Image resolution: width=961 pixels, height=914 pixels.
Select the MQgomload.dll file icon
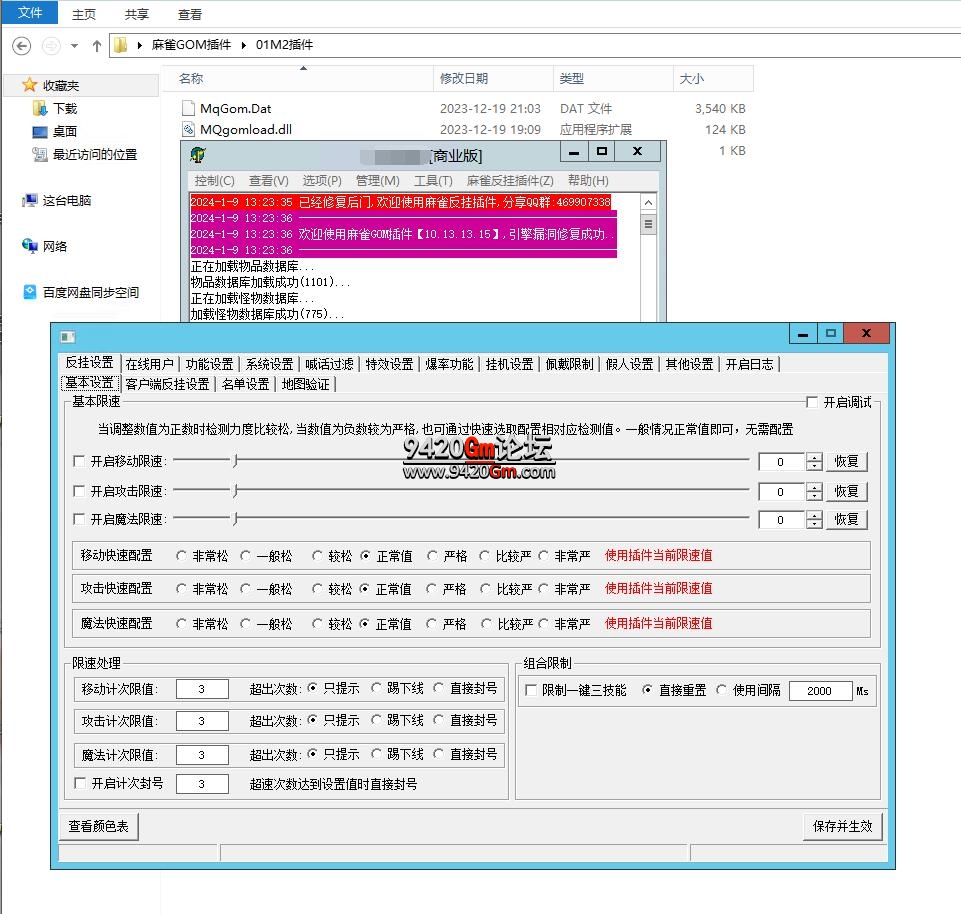(188, 129)
